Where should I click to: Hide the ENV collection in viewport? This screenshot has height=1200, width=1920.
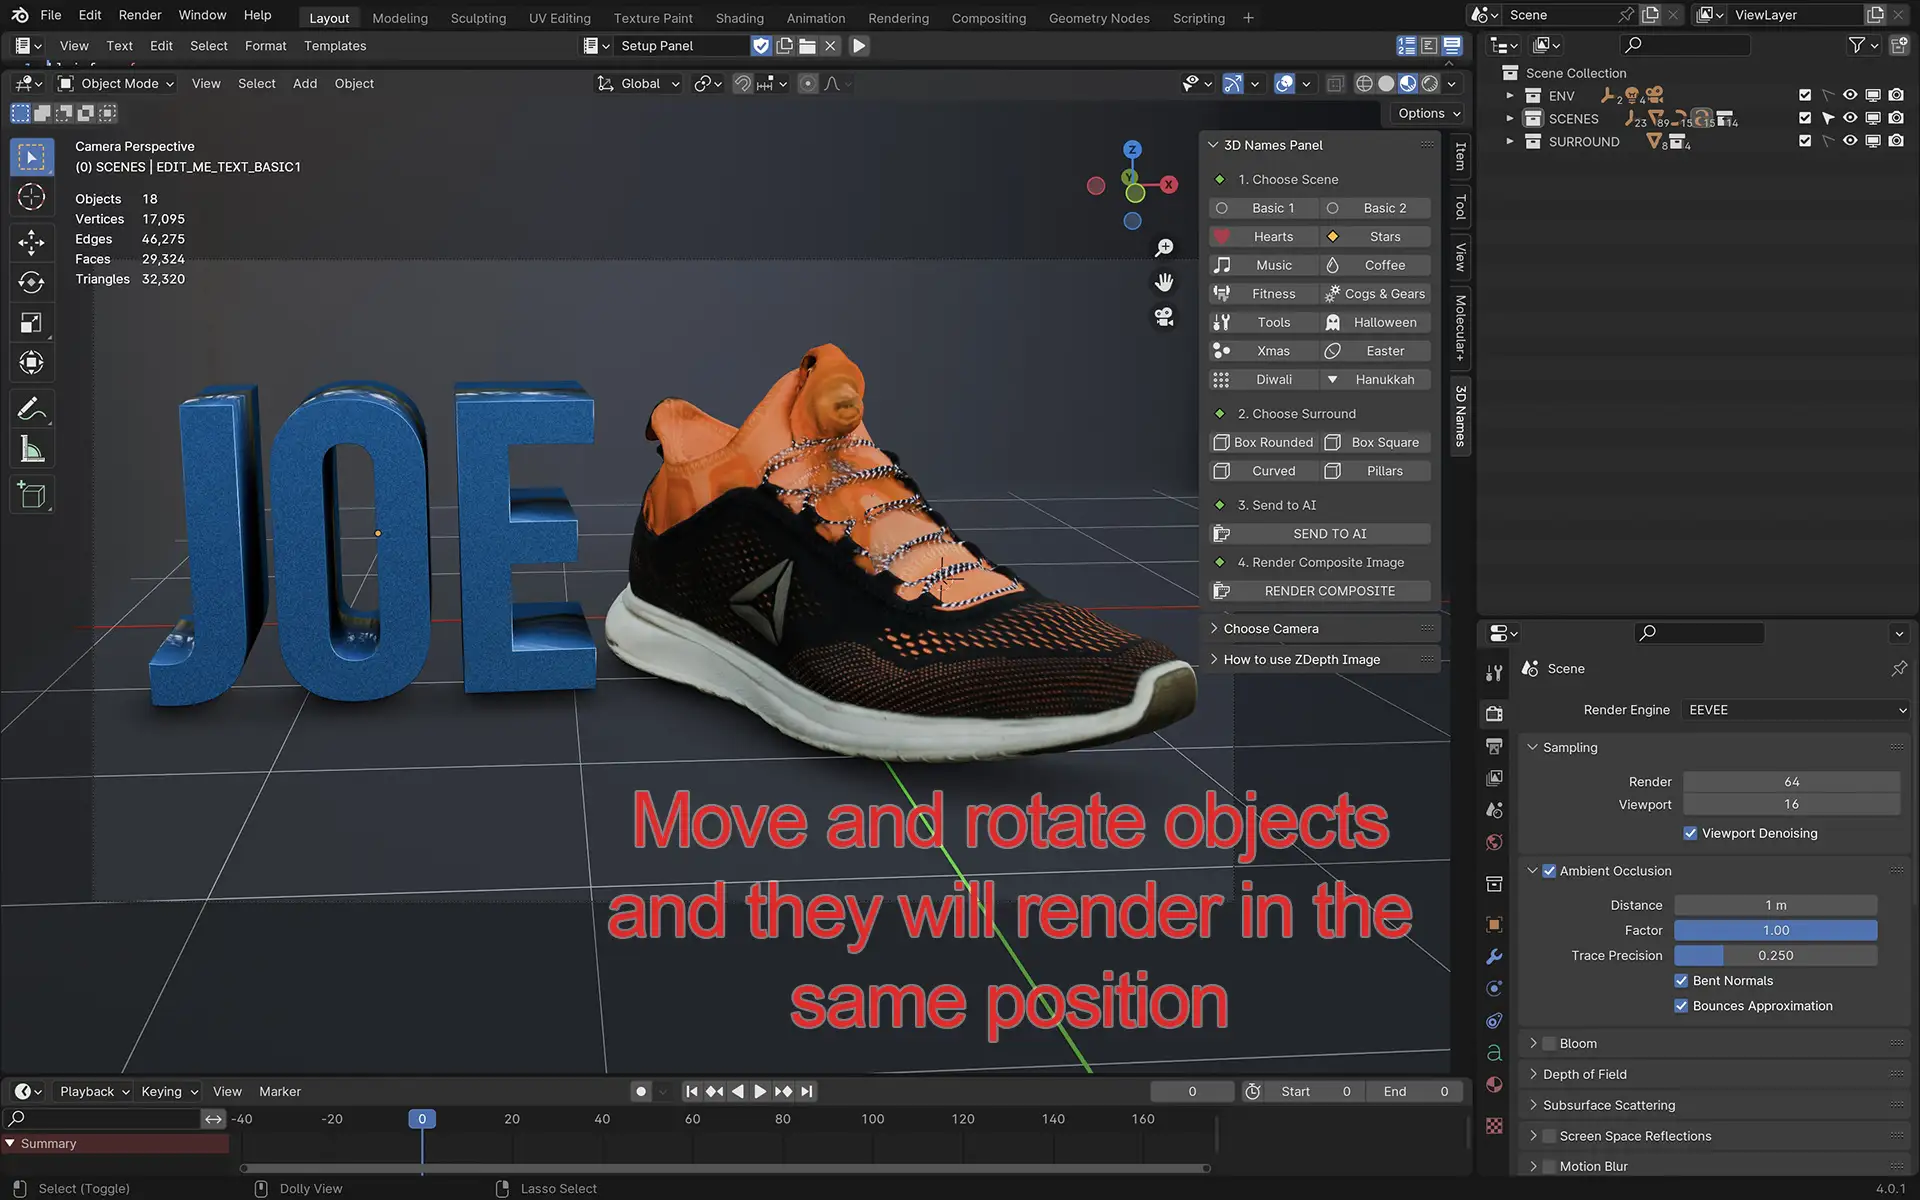point(1850,95)
